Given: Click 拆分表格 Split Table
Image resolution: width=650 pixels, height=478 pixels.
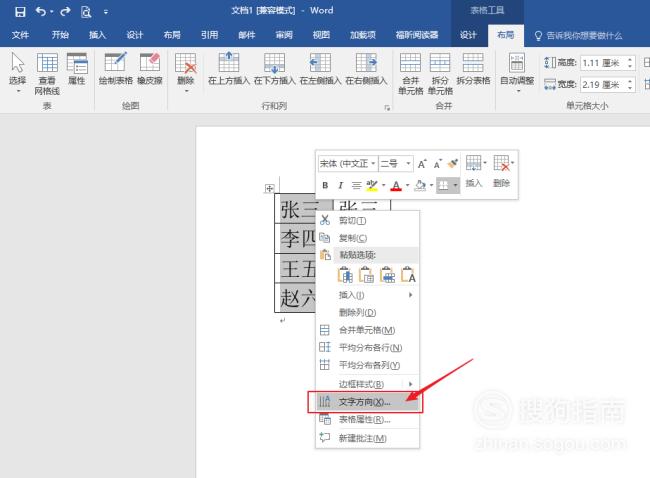Looking at the screenshot, I should [x=473, y=69].
